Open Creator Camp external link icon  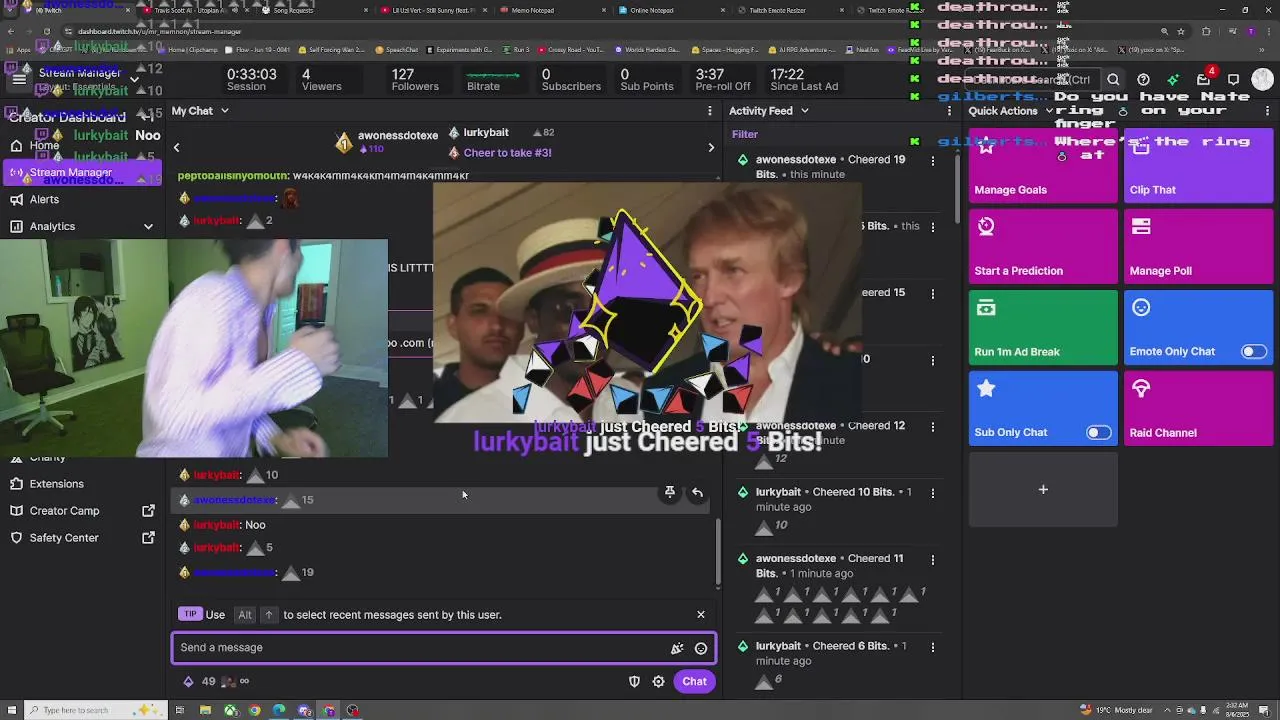148,511
